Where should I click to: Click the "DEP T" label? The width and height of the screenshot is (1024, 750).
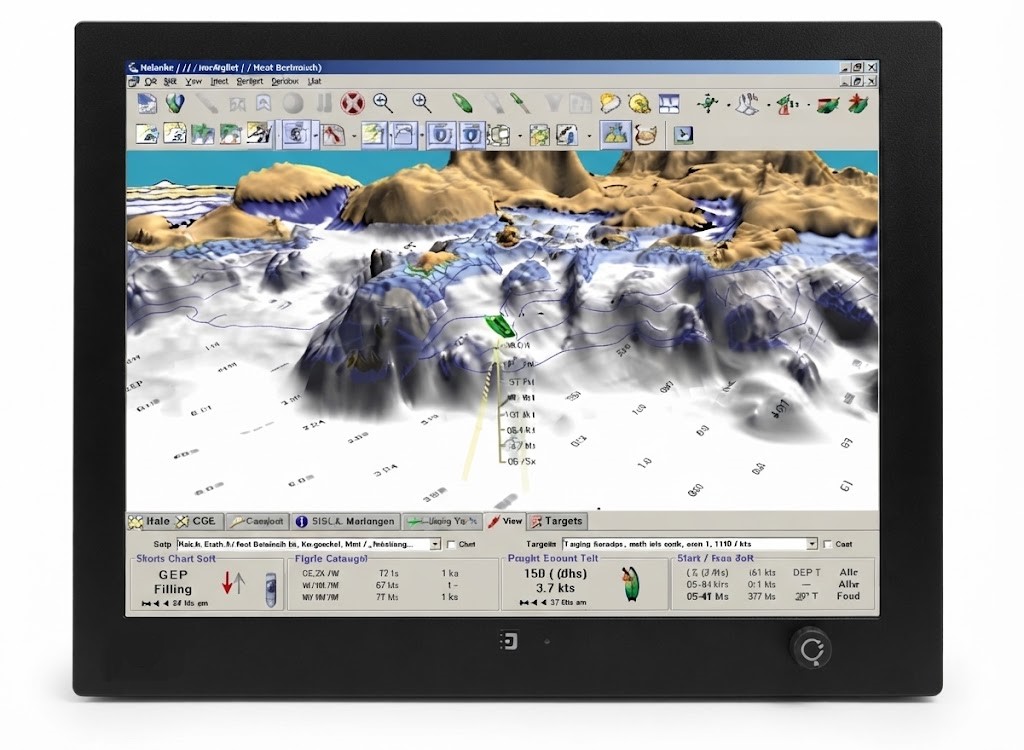(807, 572)
